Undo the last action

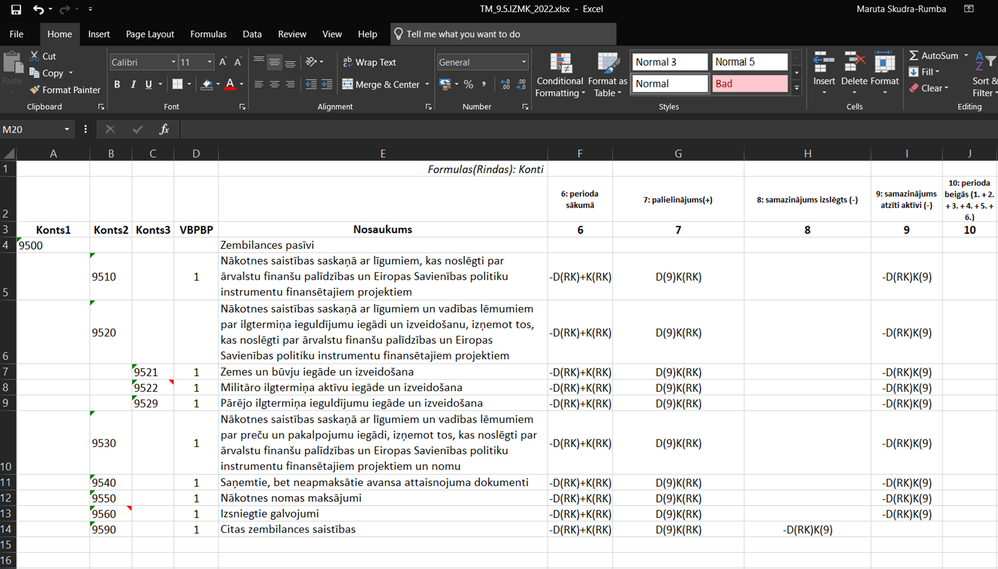coord(38,9)
